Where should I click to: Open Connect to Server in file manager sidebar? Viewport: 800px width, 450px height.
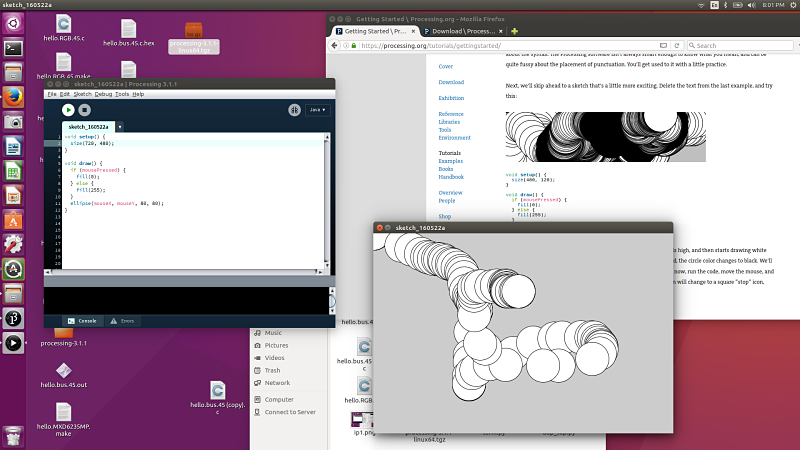pos(290,412)
